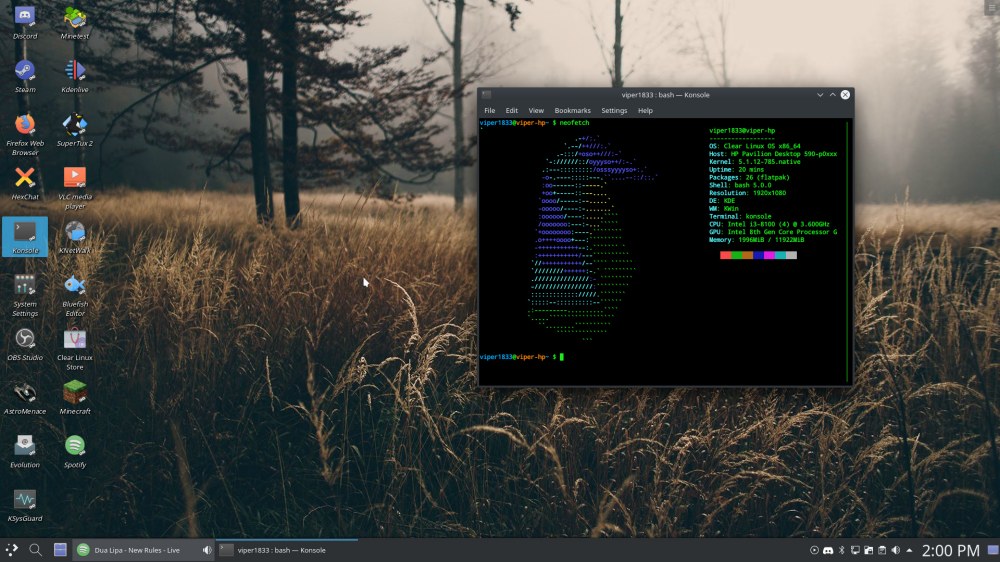Launch the Spotify desktop icon
This screenshot has height=562, width=1000.
(x=75, y=451)
